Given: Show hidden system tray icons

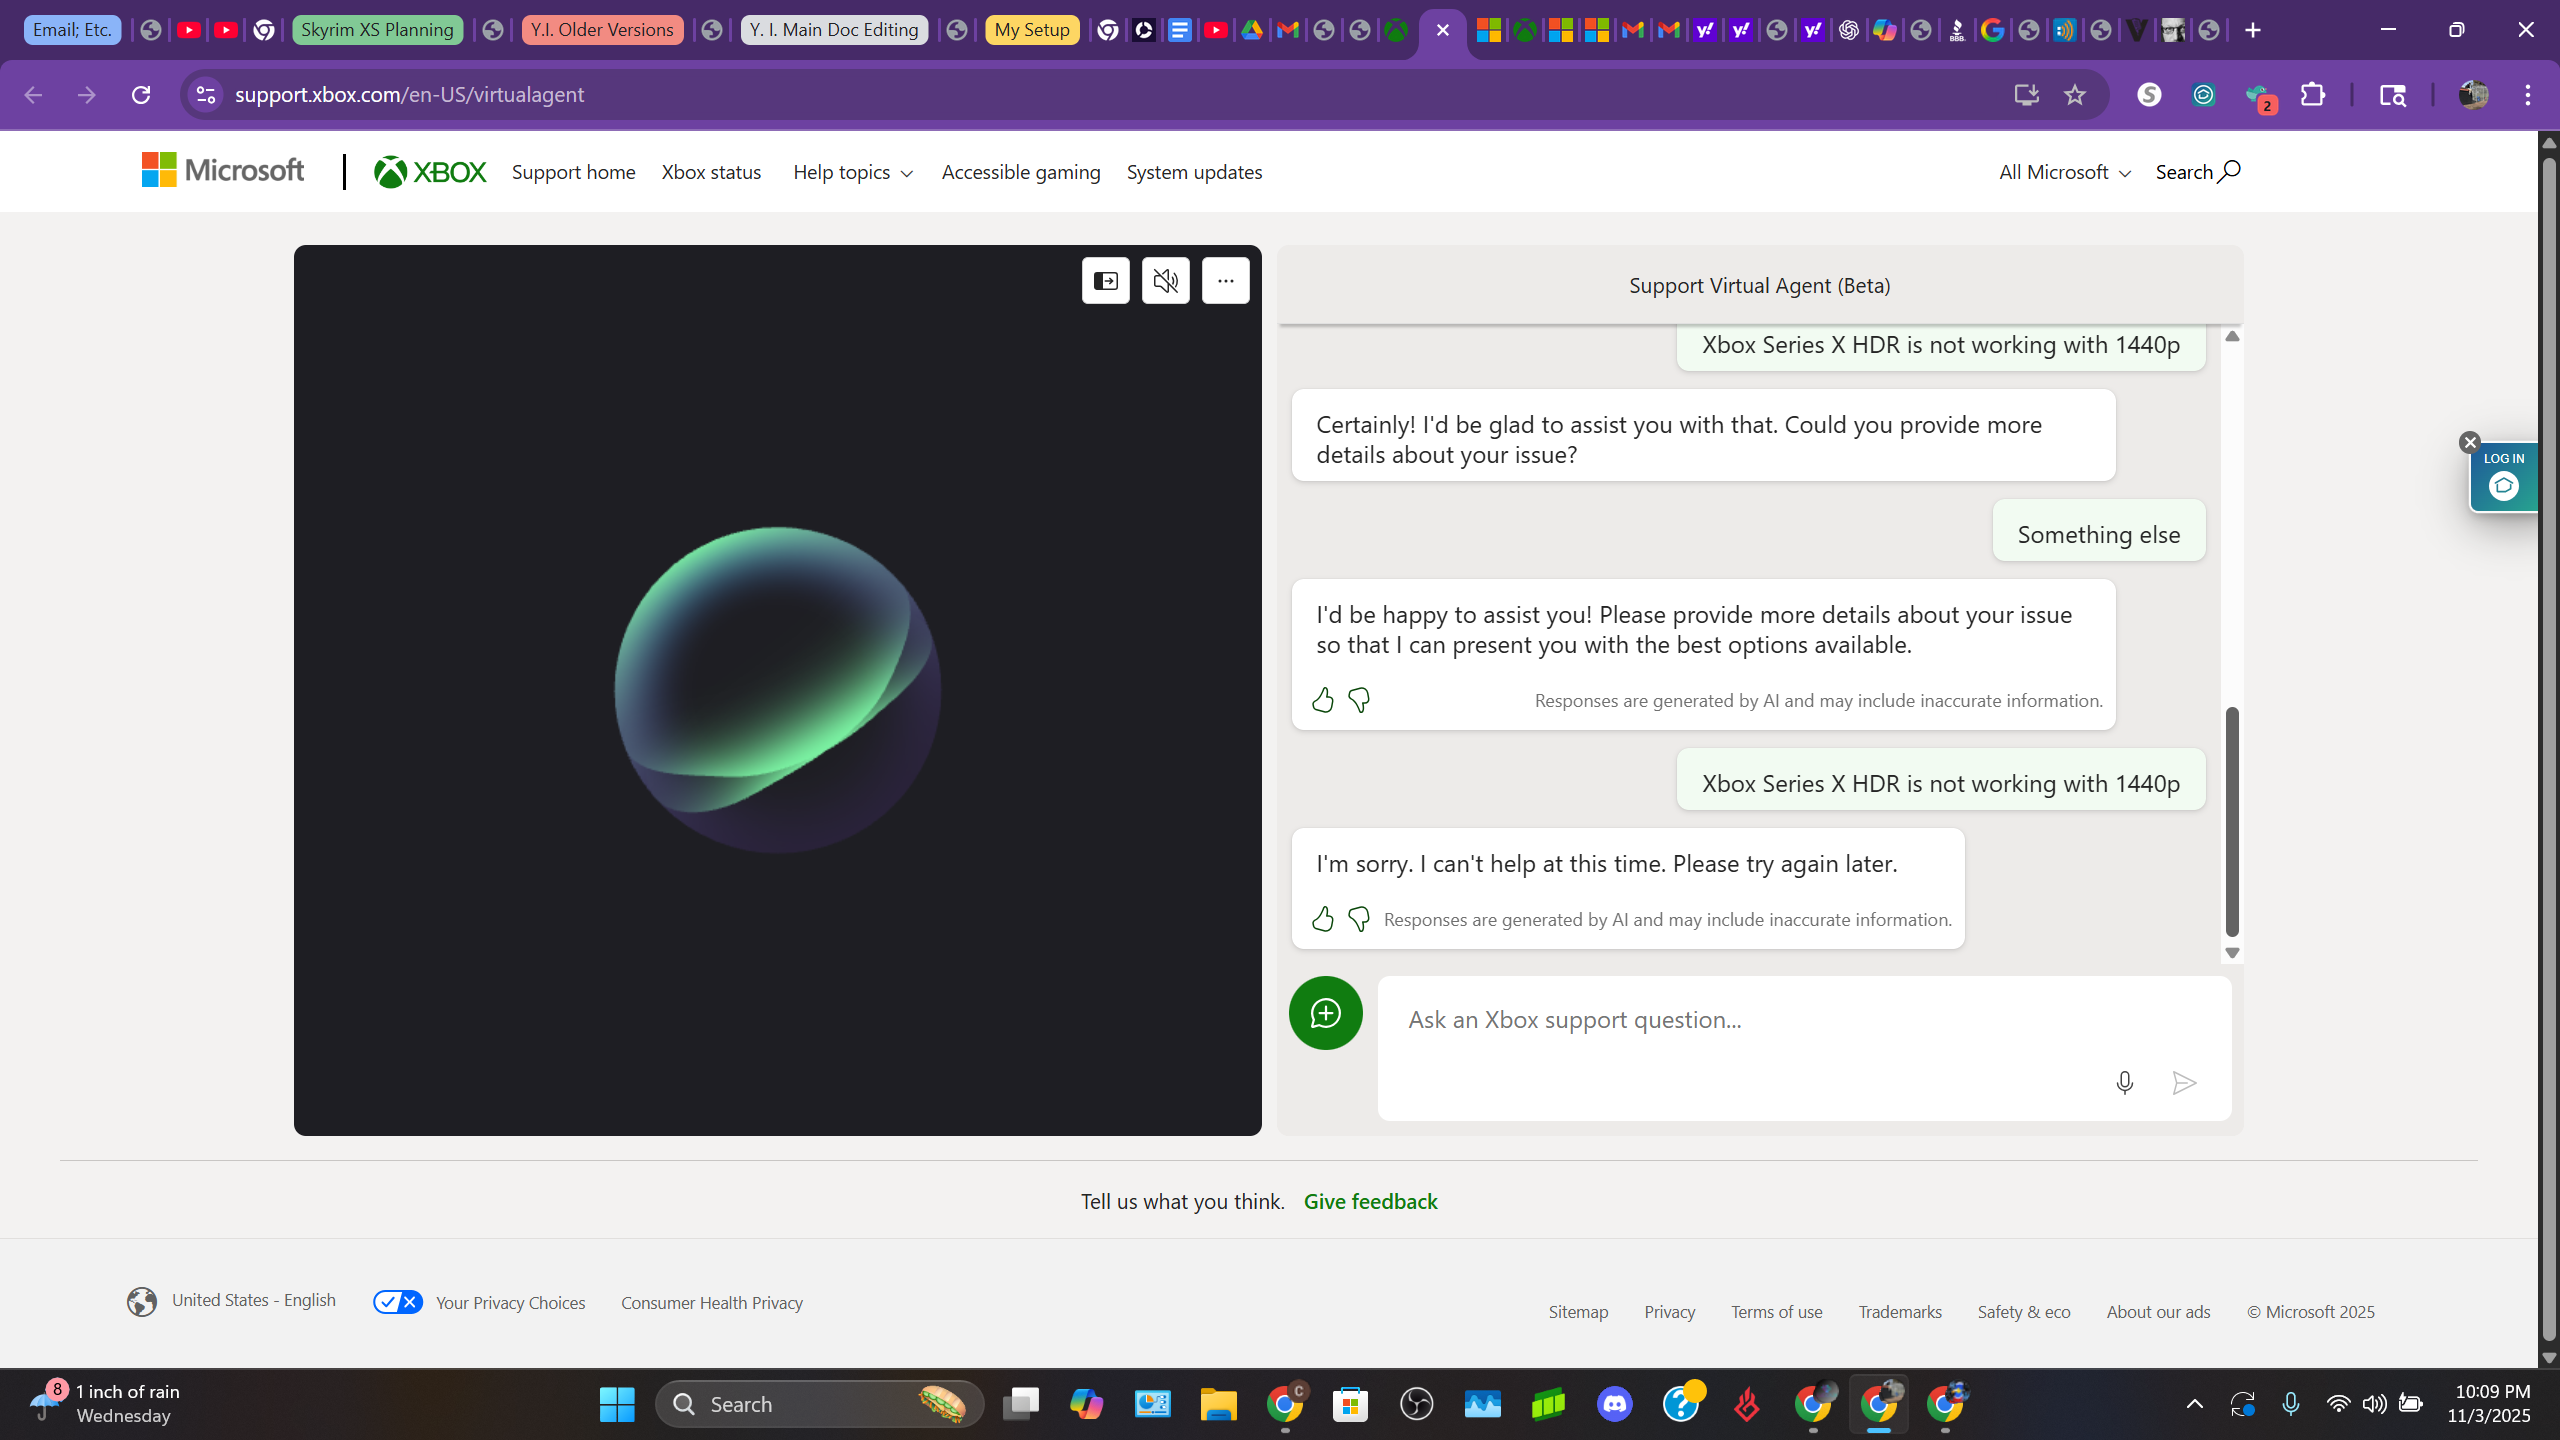Looking at the screenshot, I should [2194, 1404].
